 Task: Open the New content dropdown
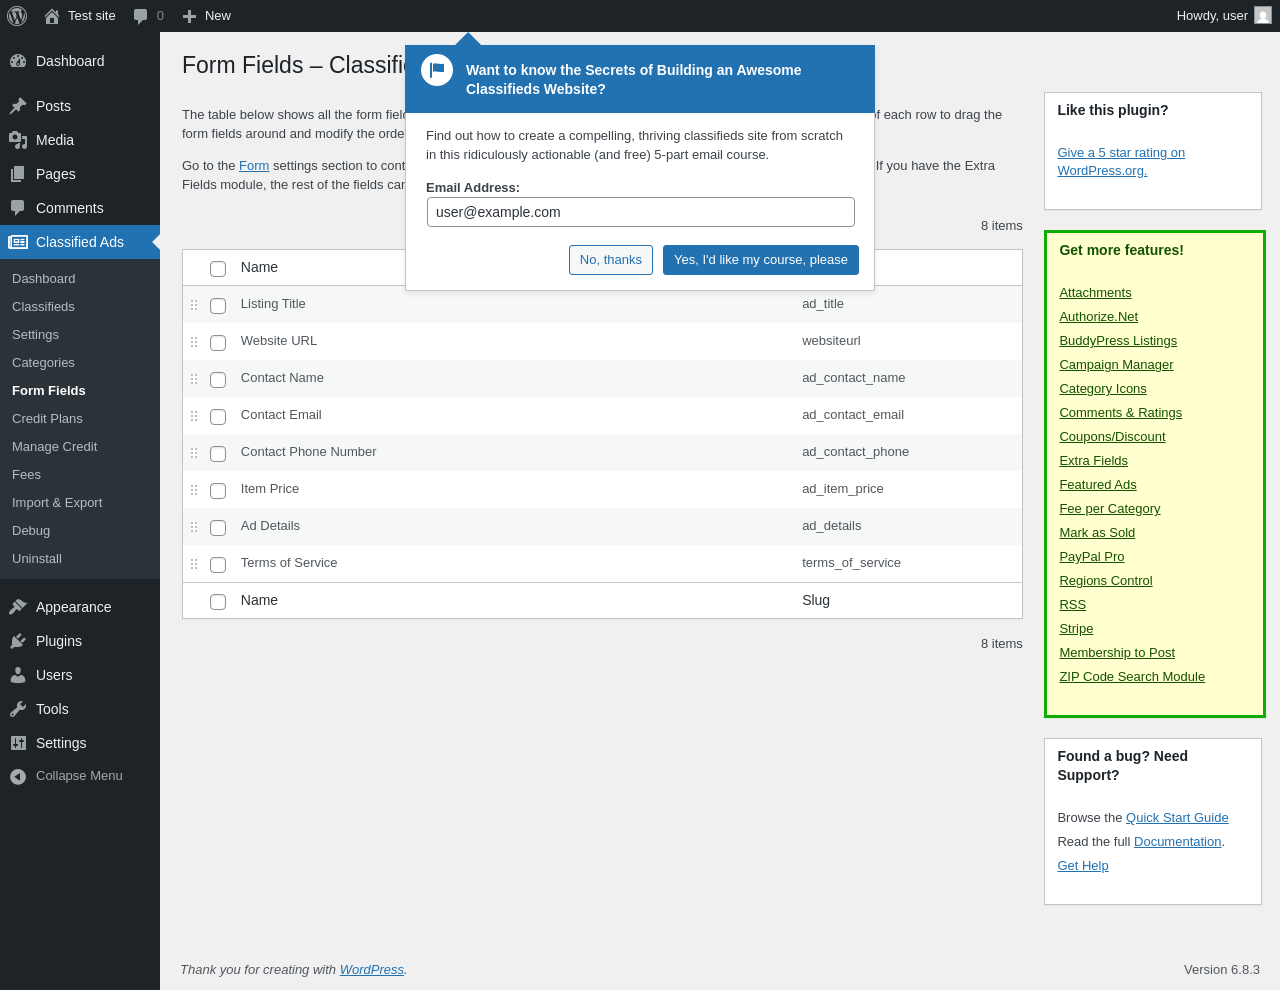tap(207, 16)
